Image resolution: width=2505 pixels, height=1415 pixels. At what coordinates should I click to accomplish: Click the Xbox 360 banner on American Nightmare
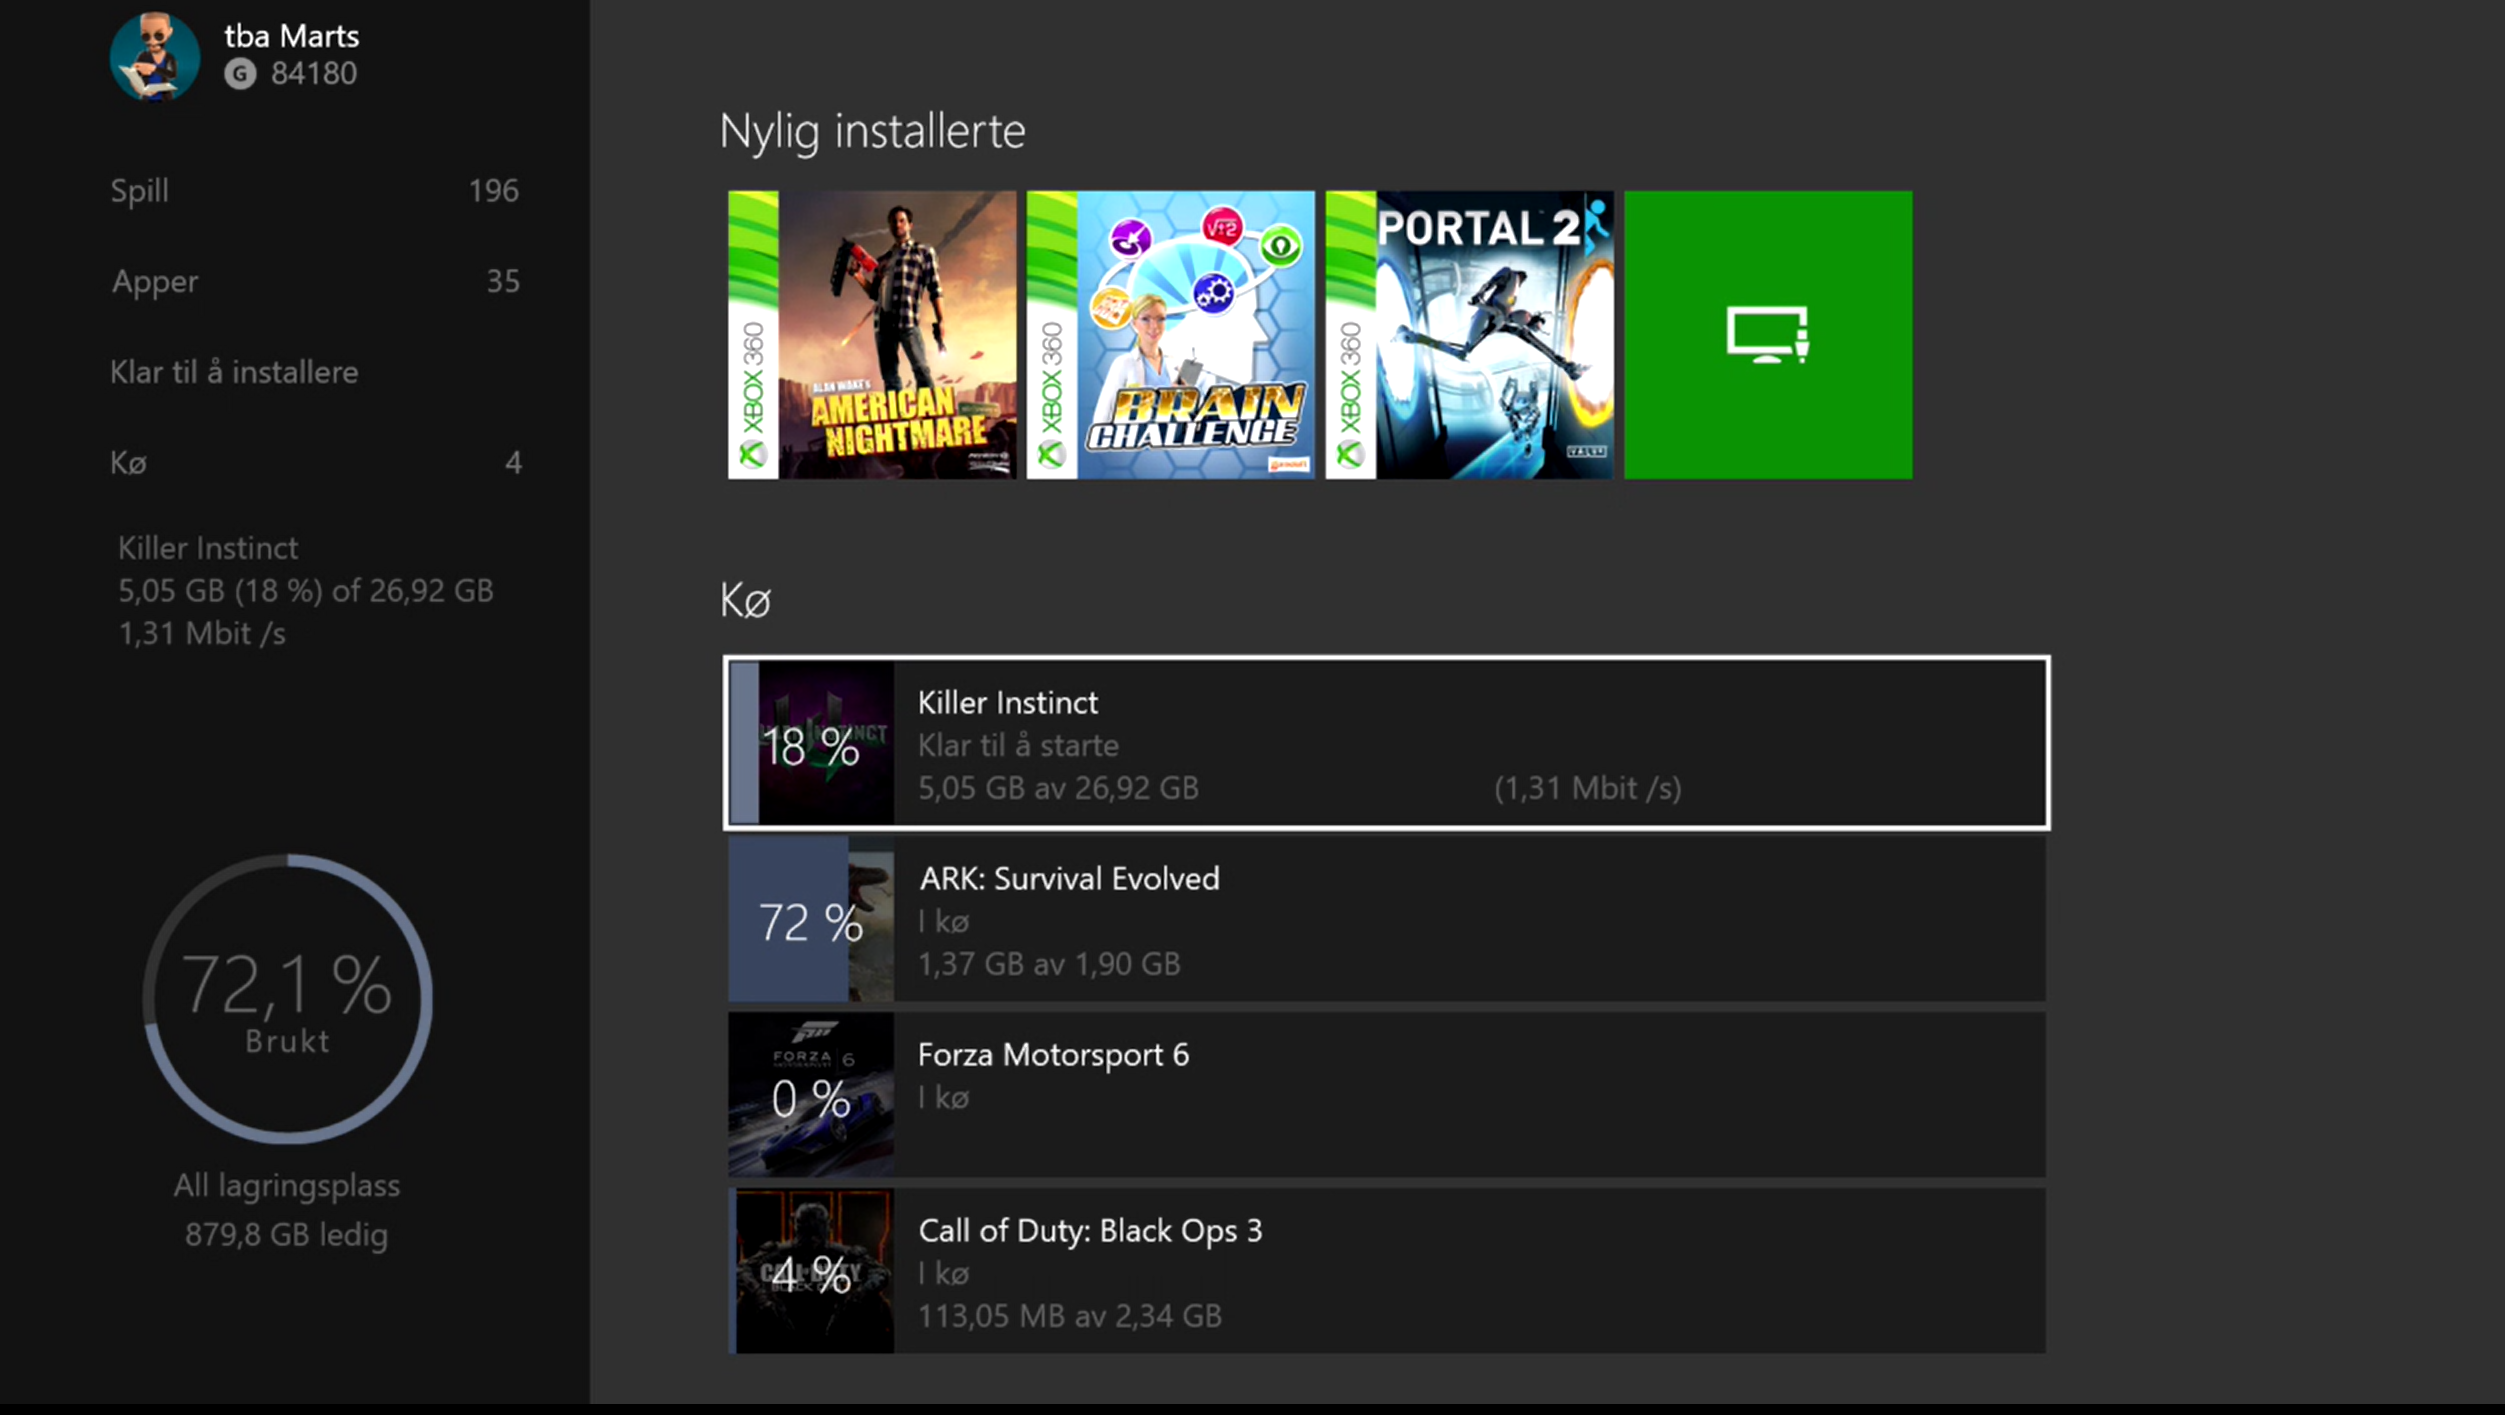pyautogui.click(x=753, y=335)
